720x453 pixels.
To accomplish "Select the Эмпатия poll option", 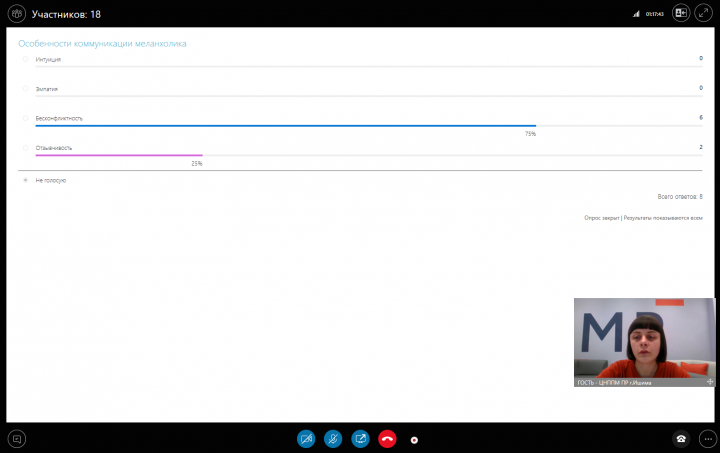I will [x=26, y=88].
